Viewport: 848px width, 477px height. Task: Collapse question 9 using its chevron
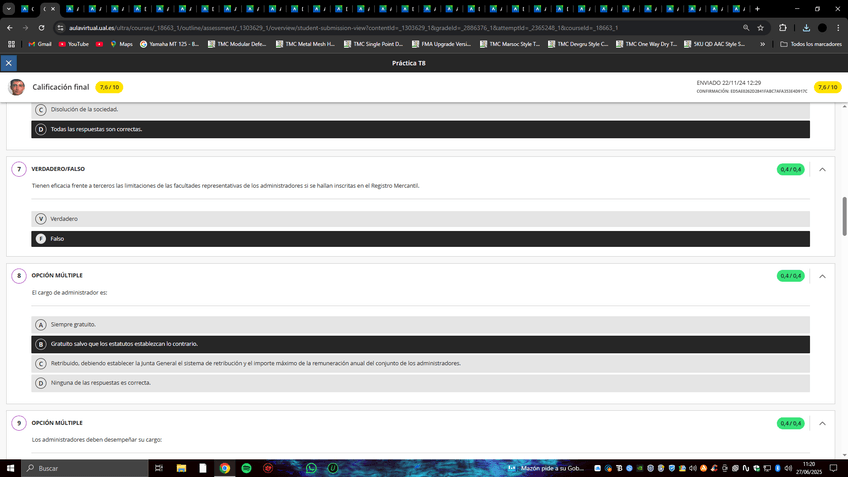[822, 423]
